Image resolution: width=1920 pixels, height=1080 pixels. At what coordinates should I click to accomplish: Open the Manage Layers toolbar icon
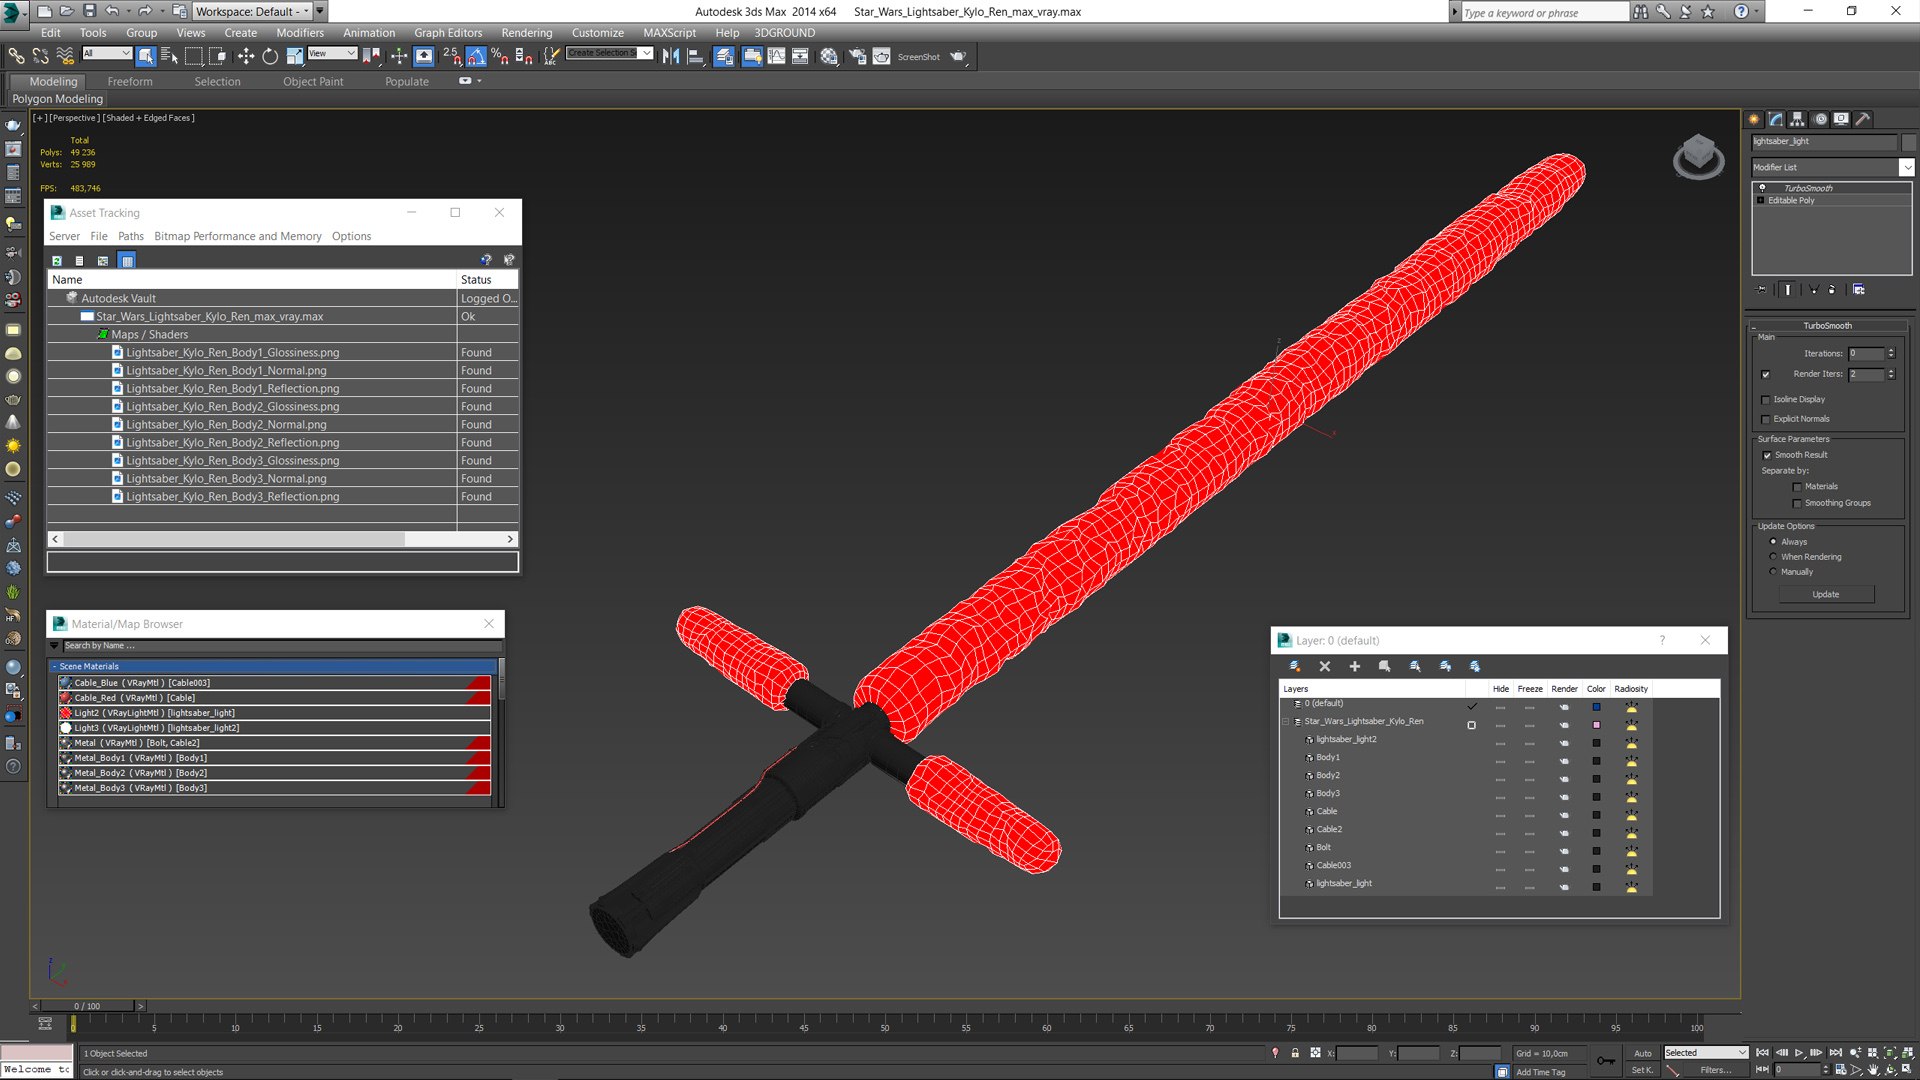coord(724,56)
